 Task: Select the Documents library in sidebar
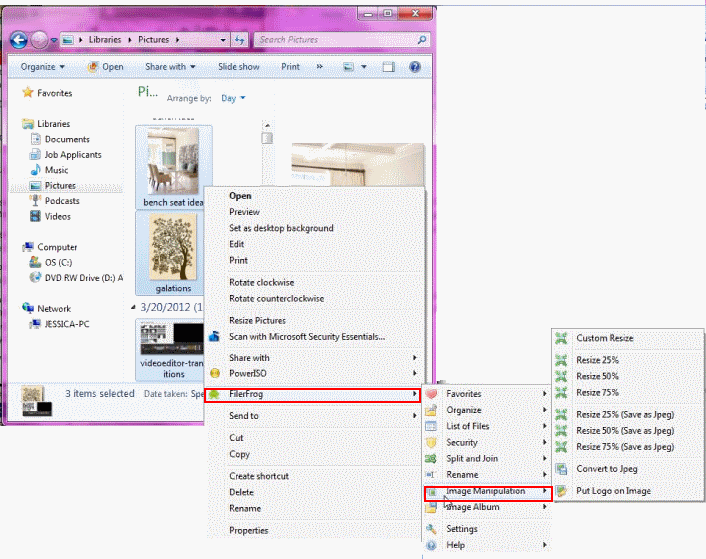[67, 139]
